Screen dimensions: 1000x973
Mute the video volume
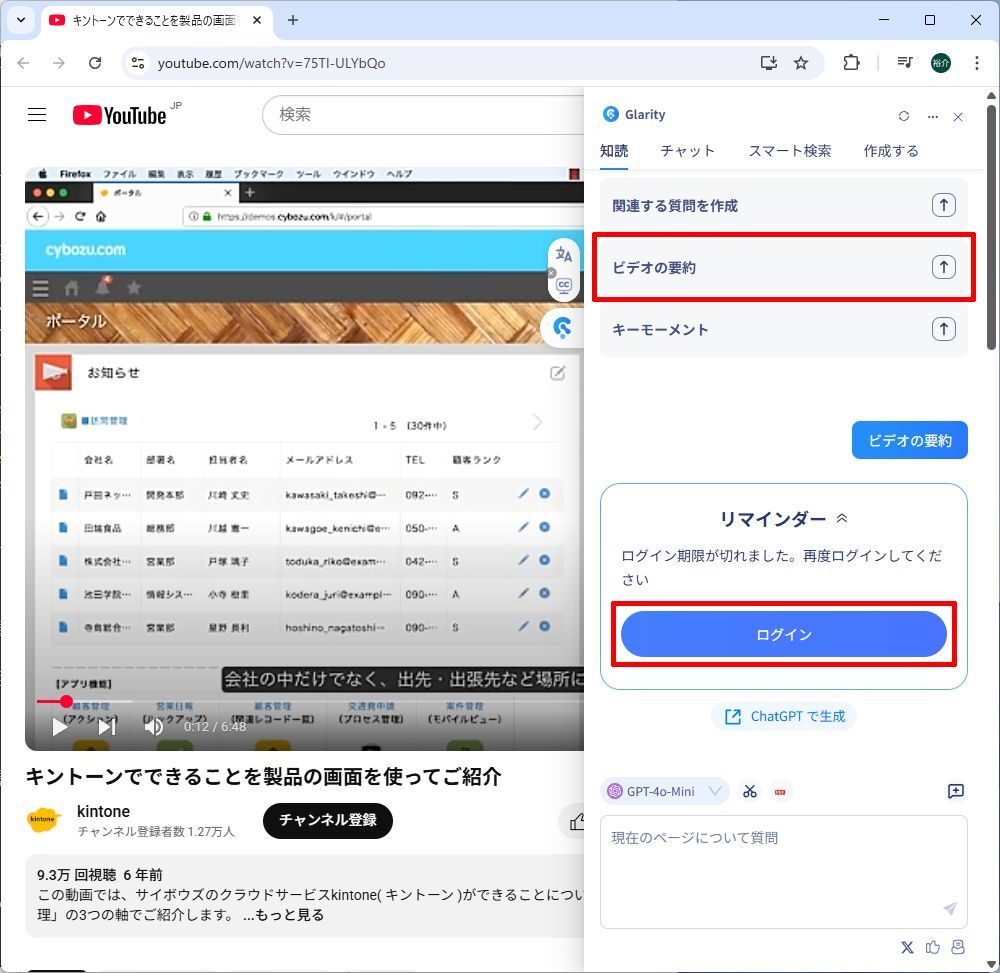click(153, 726)
